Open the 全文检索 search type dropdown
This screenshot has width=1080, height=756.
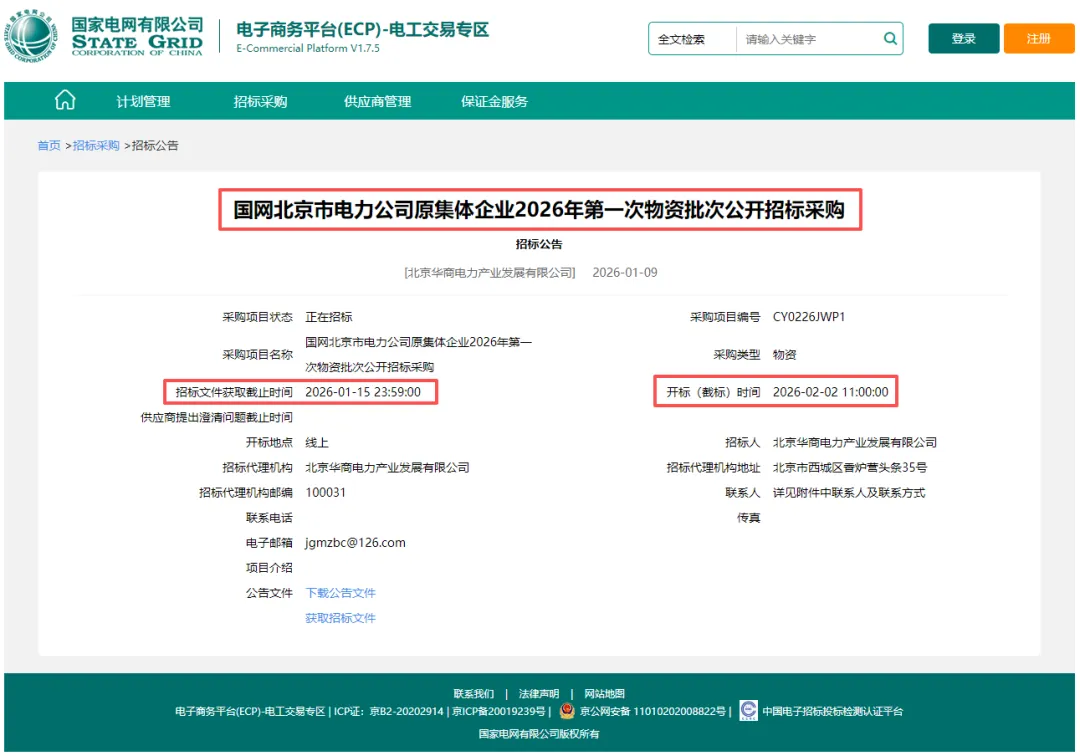pos(692,39)
